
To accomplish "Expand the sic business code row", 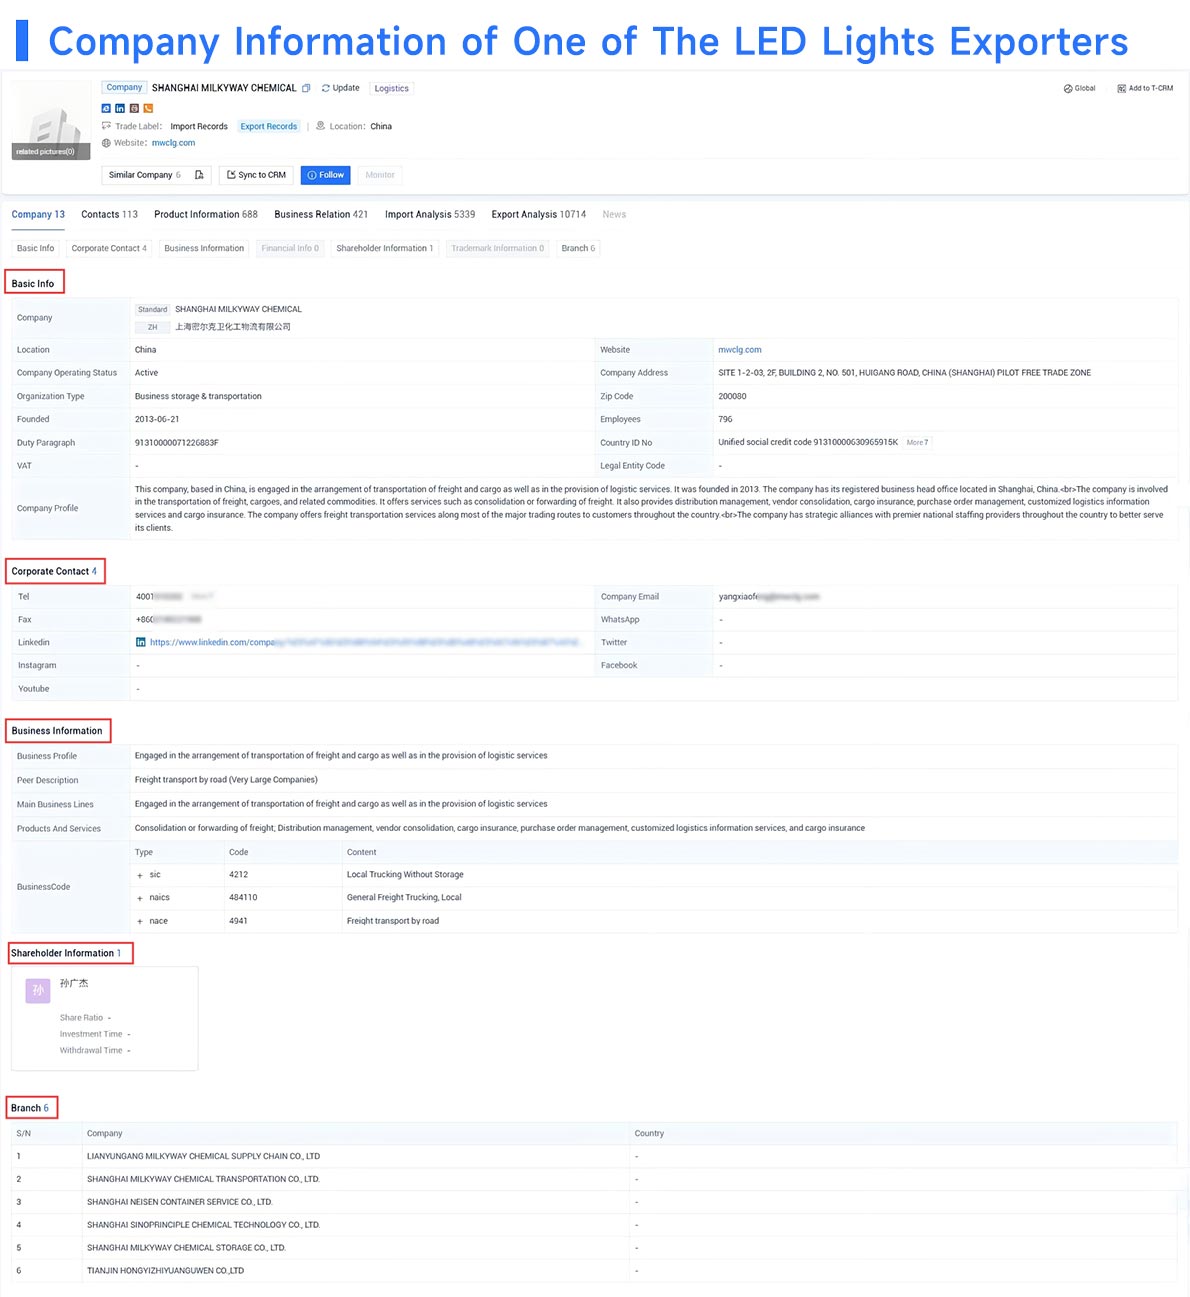I will pyautogui.click(x=140, y=875).
